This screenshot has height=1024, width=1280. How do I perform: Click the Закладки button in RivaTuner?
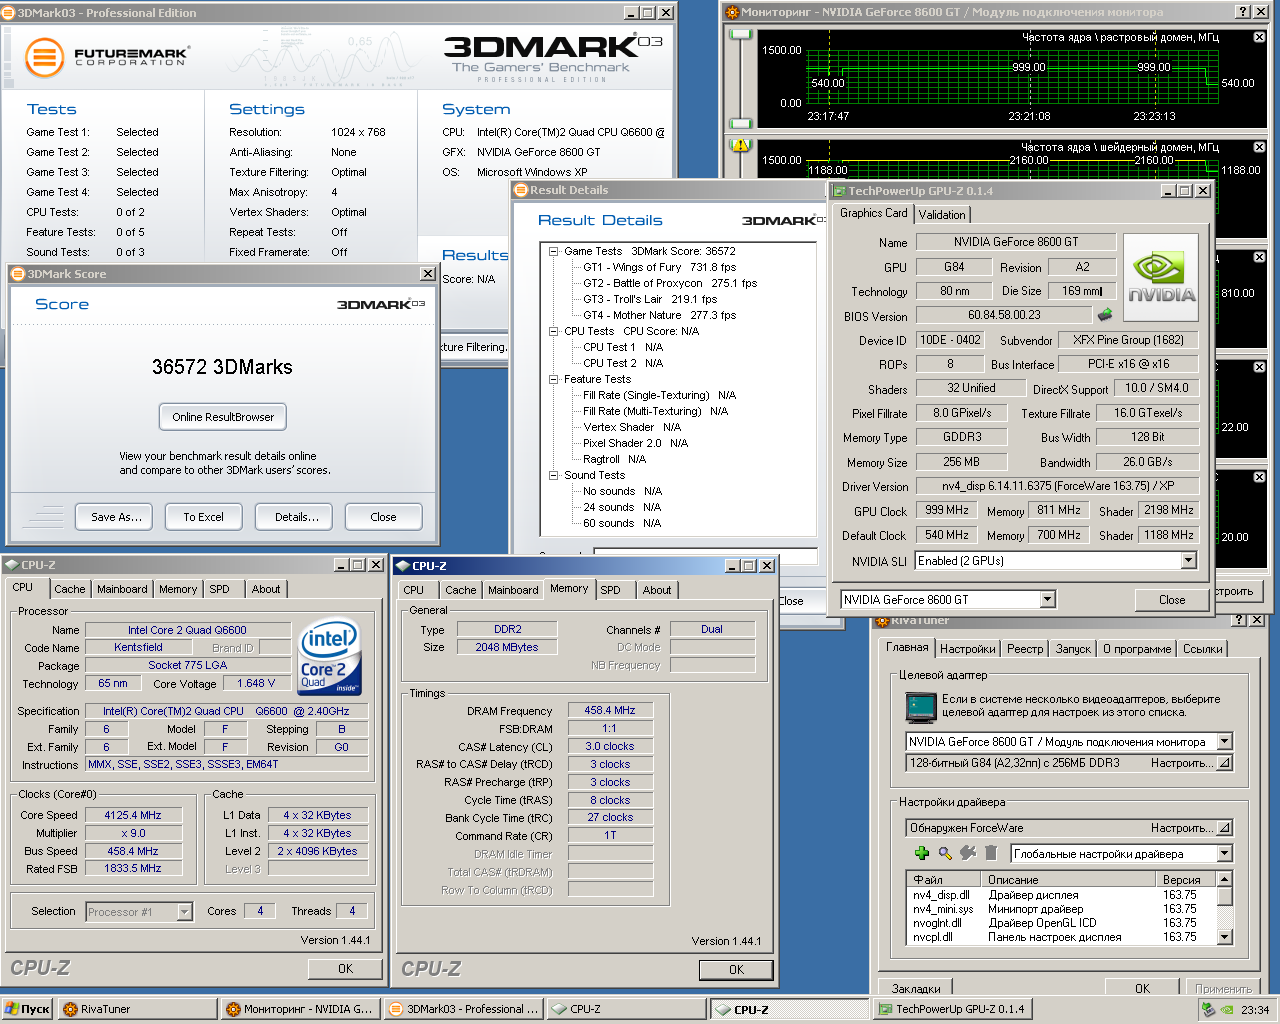pos(916,988)
